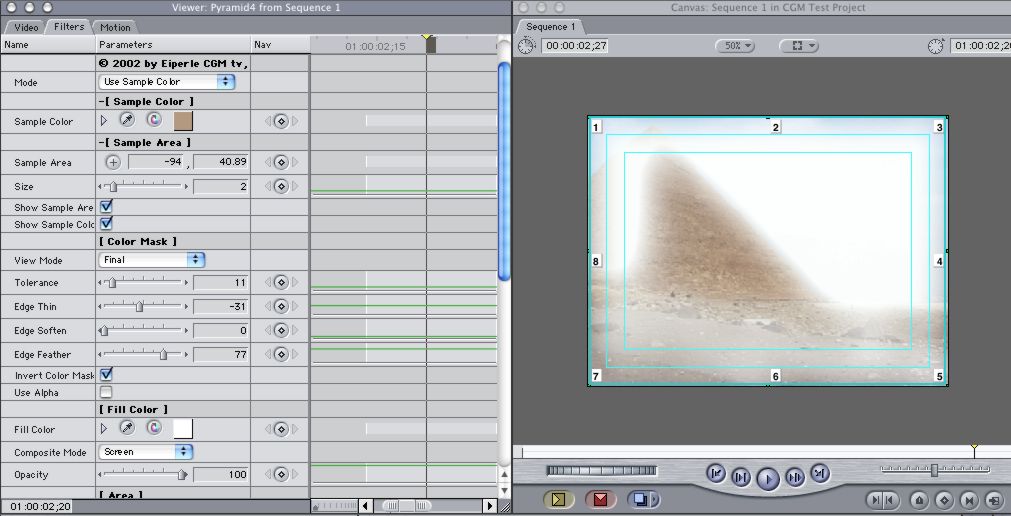
Task: Click the Add Motion Keyframe diamond button
Action: [943, 499]
